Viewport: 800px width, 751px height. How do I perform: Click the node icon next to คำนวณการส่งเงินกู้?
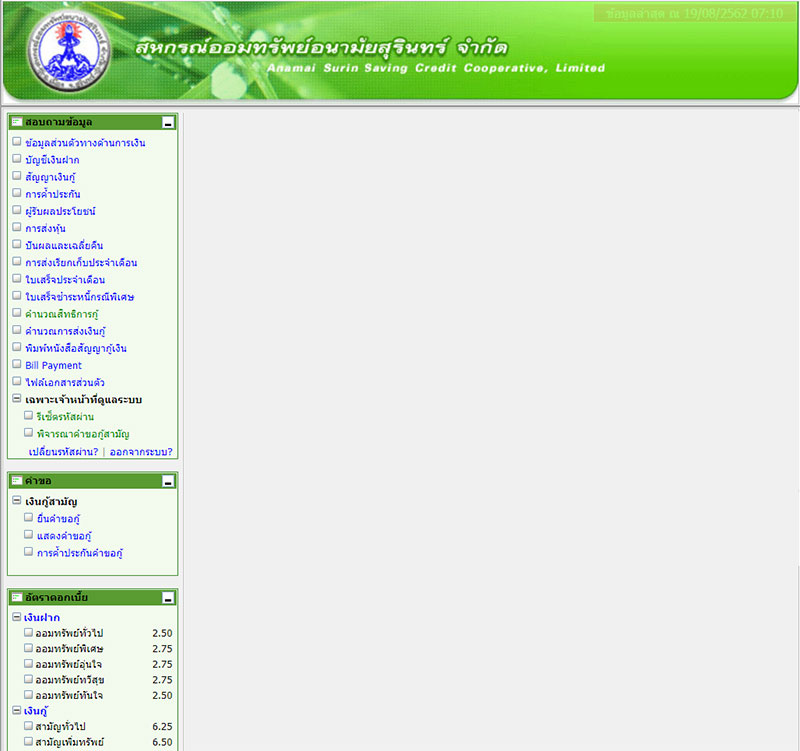[x=17, y=330]
